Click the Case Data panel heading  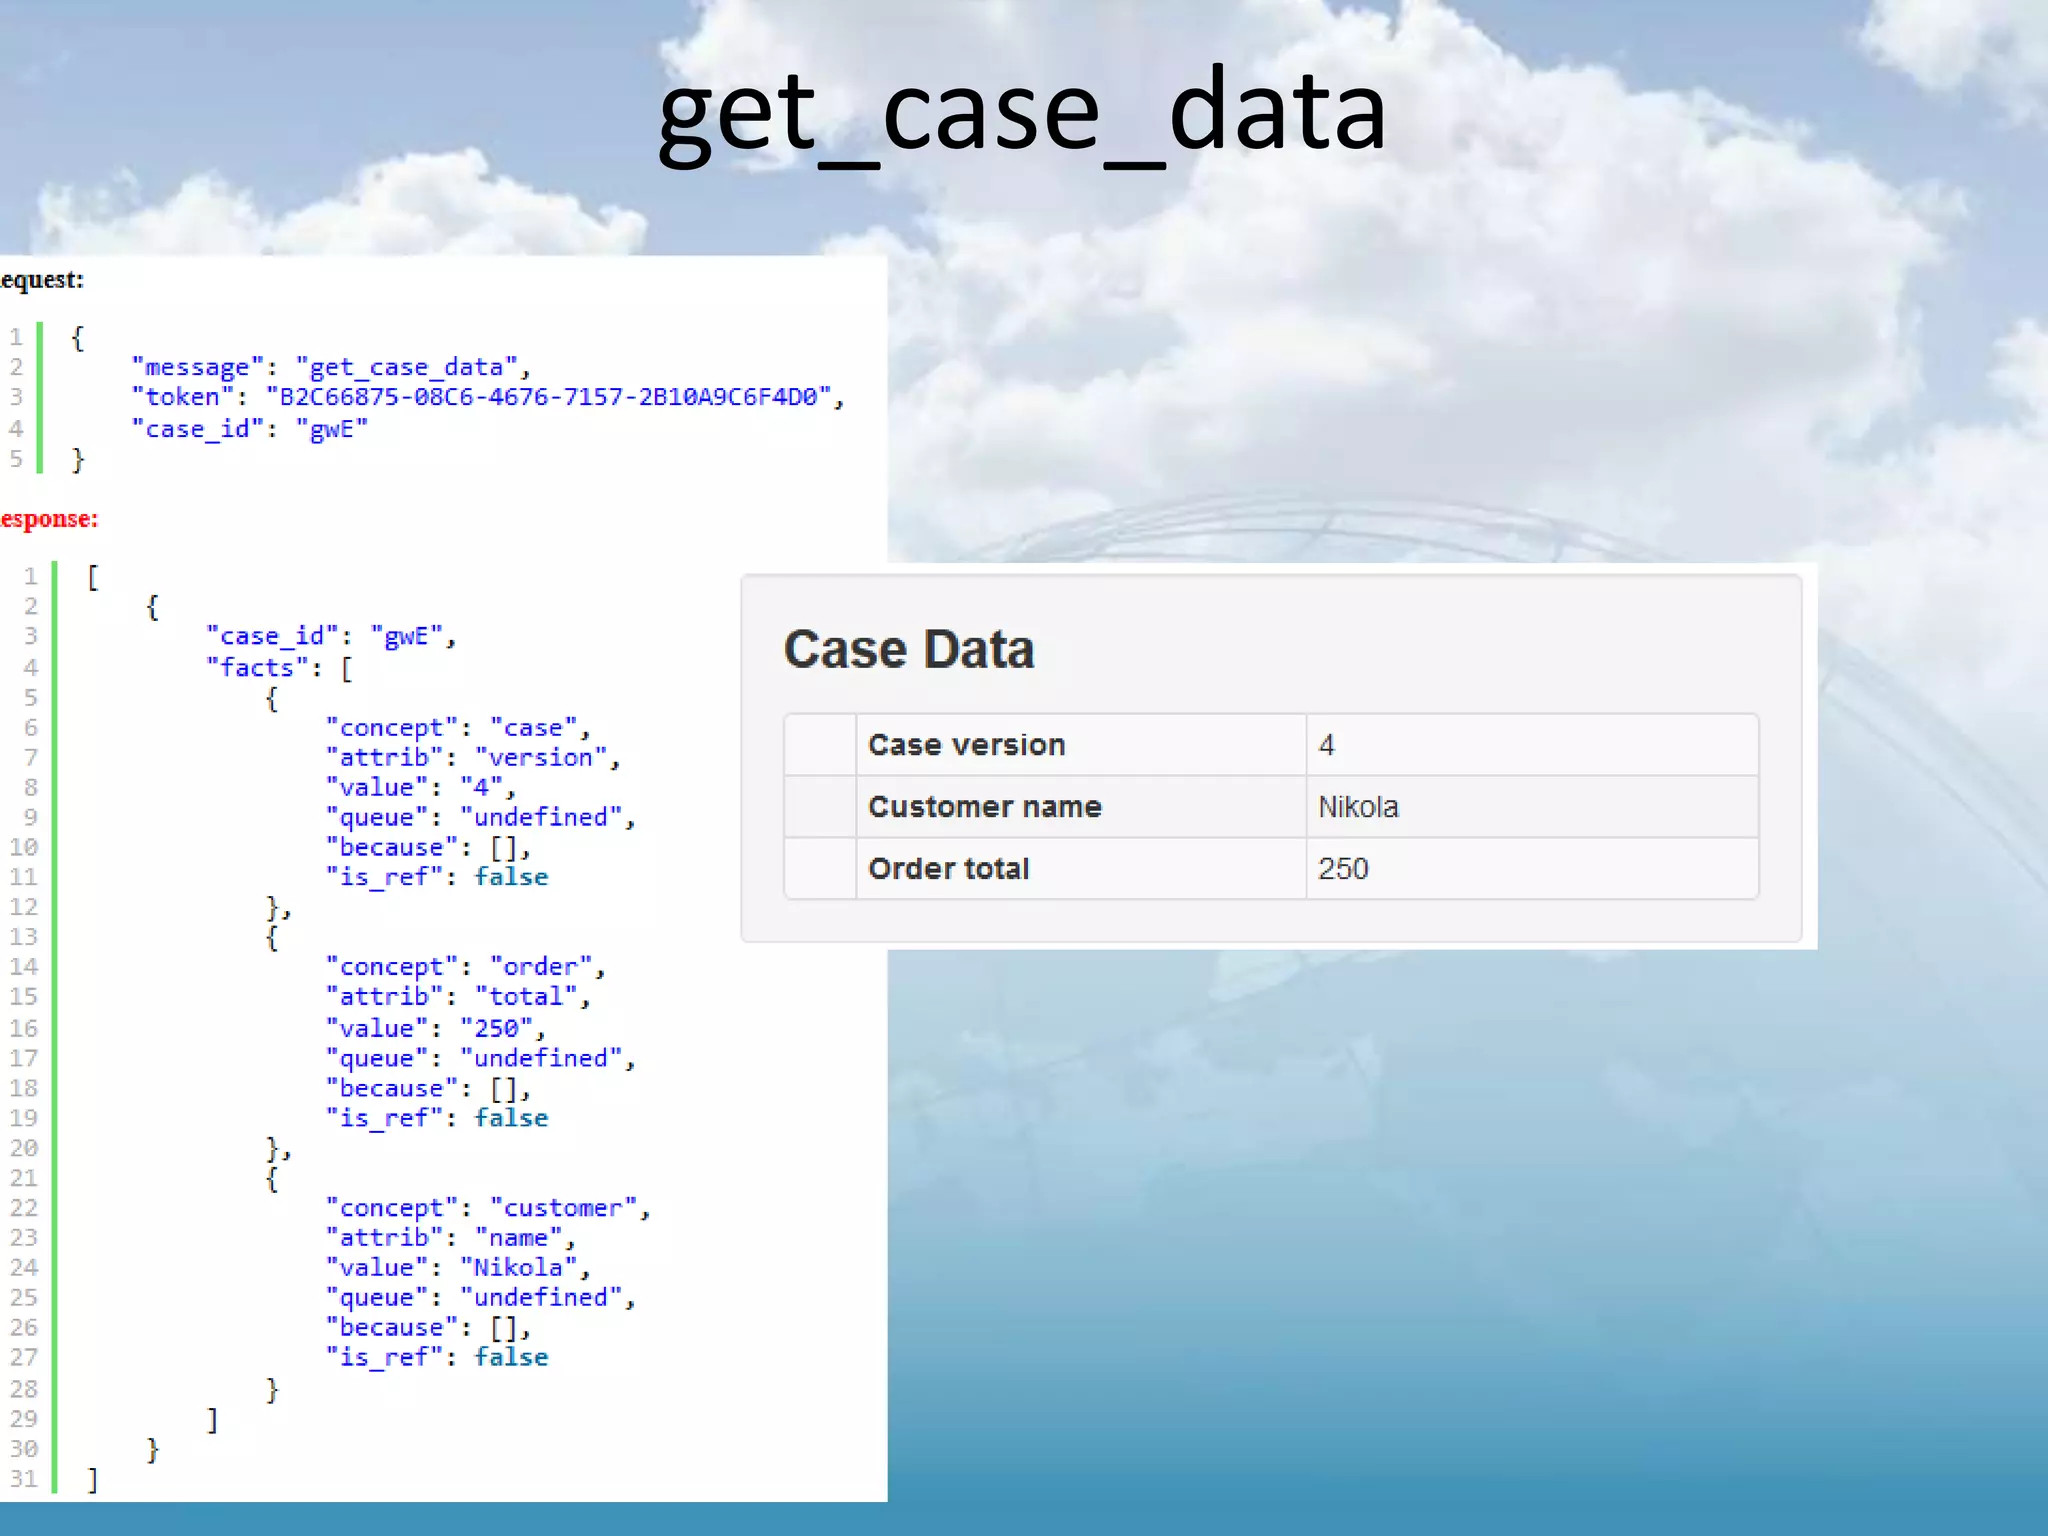click(908, 649)
